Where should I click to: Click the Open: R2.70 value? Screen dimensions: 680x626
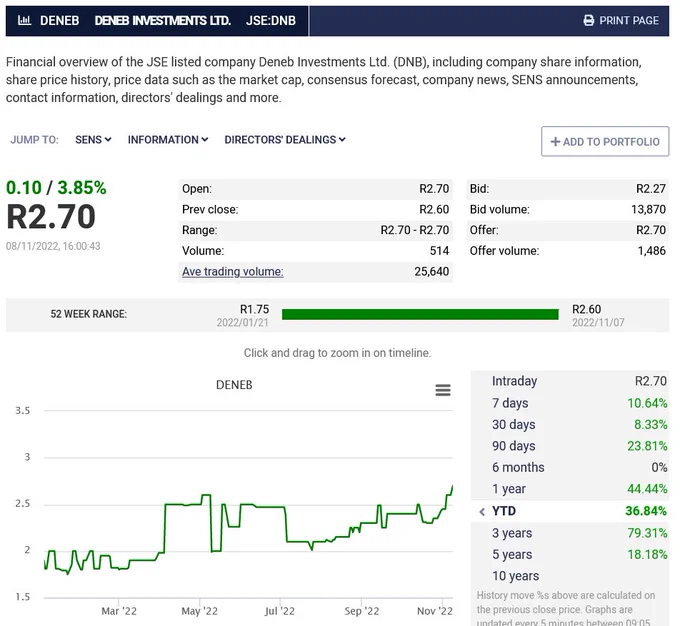[x=434, y=189]
